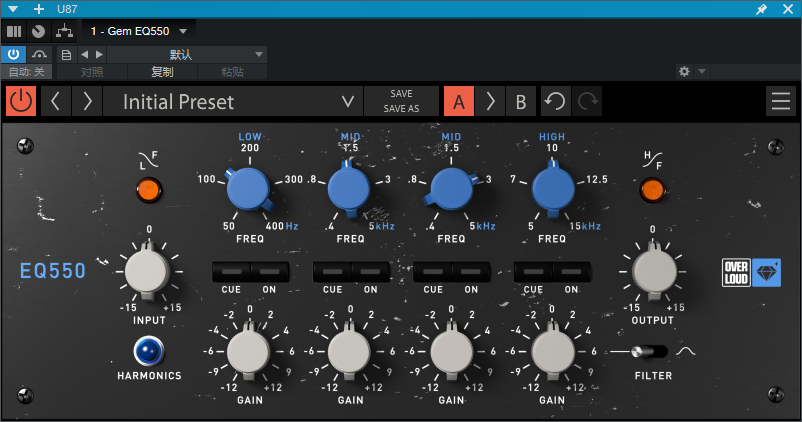Select previous host preset left triangle
Viewport: 802px width, 422px height.
click(84, 54)
